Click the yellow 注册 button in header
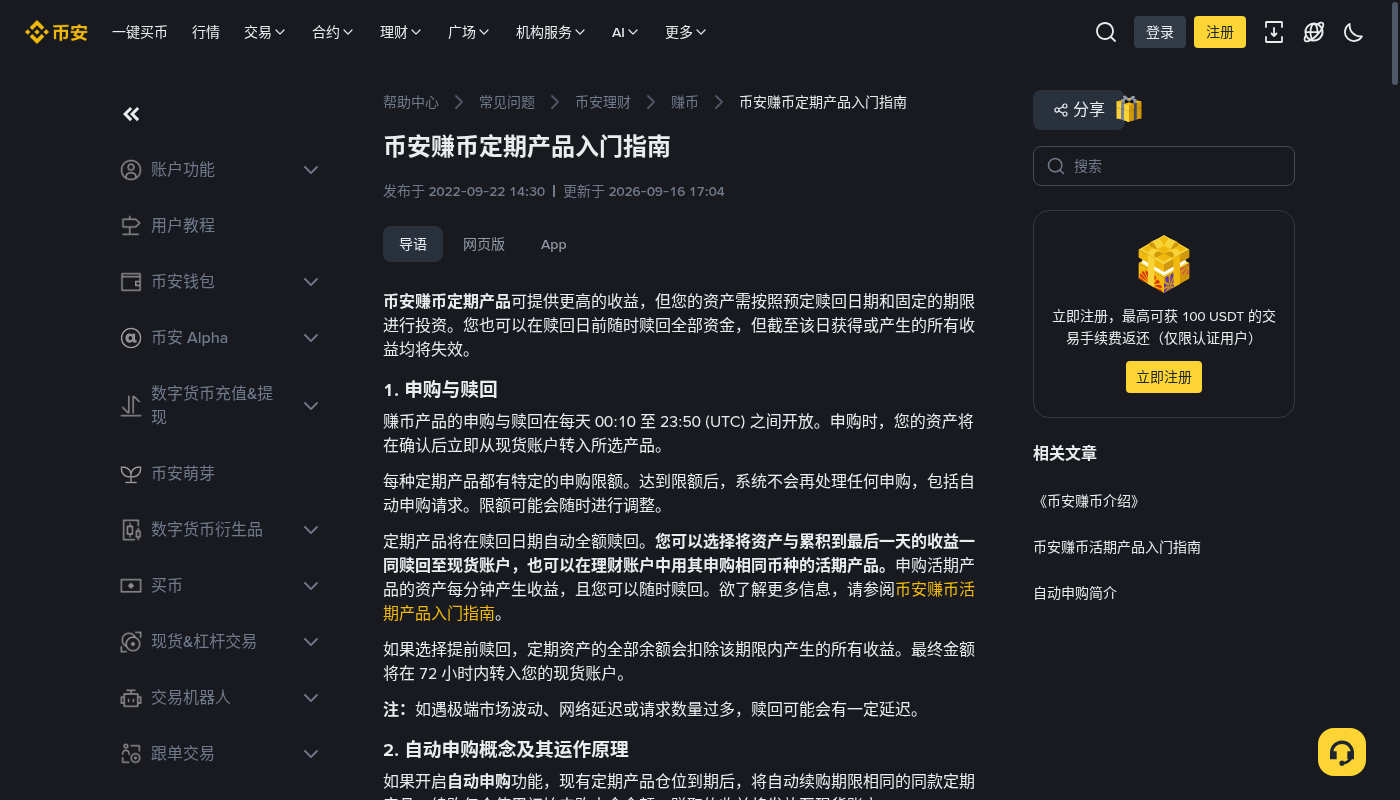The width and height of the screenshot is (1400, 800). point(1220,32)
